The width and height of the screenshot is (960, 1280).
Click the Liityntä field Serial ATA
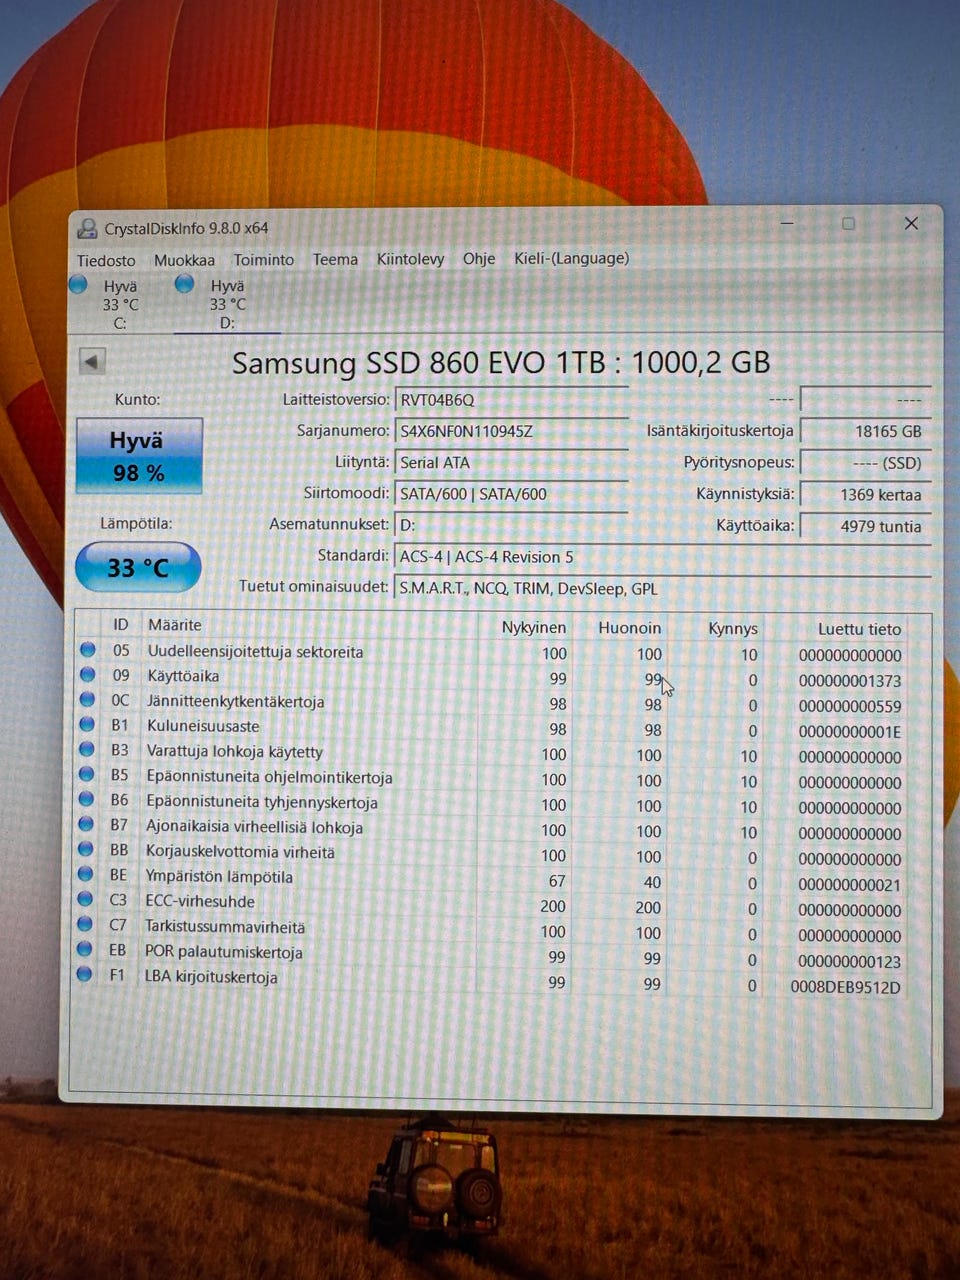tap(511, 462)
